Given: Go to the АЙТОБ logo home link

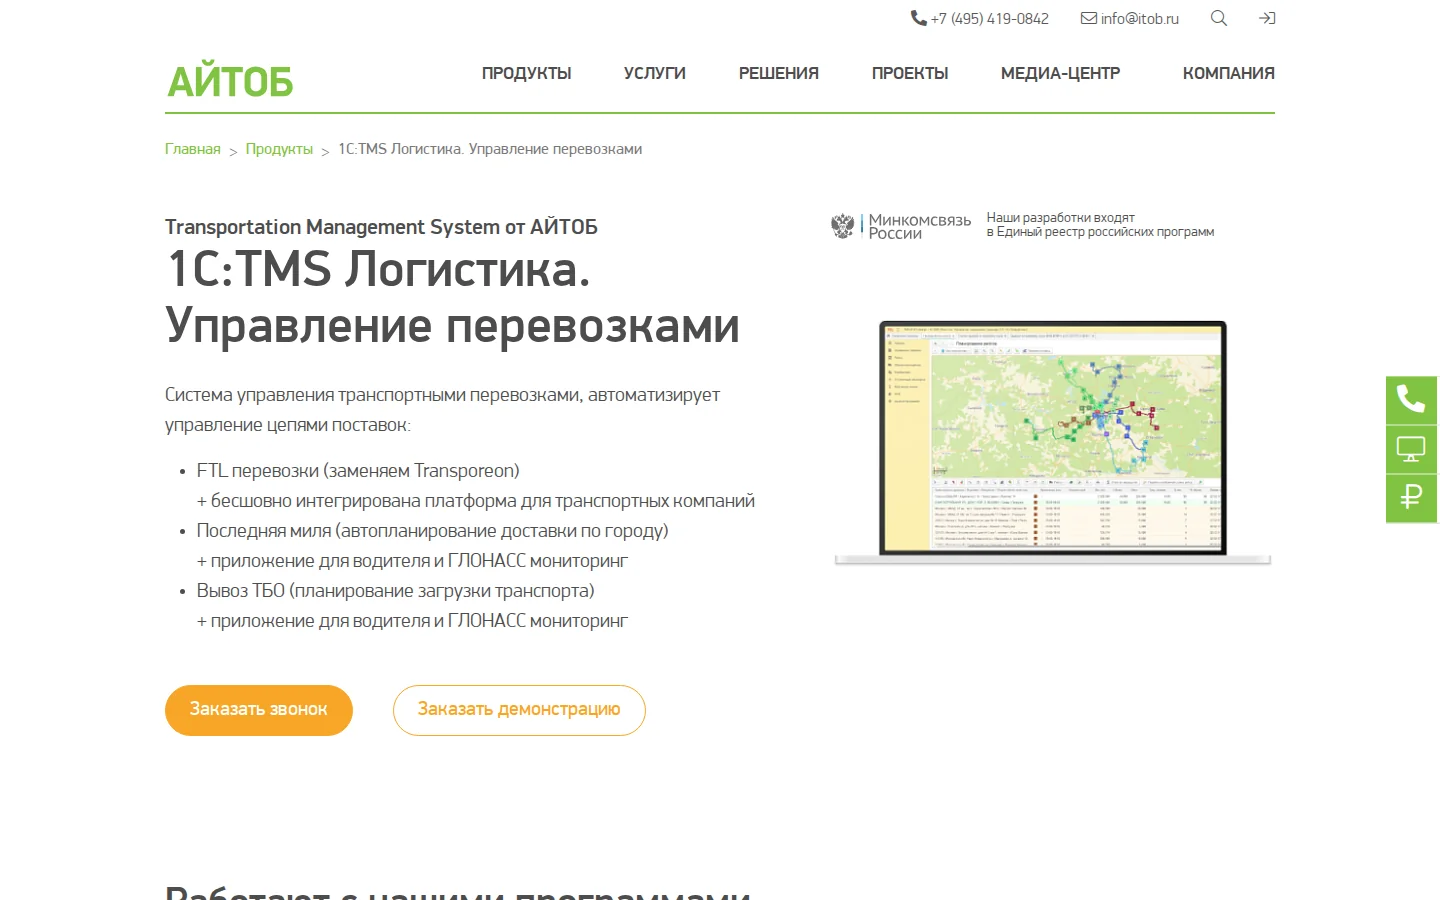Looking at the screenshot, I should click(230, 81).
